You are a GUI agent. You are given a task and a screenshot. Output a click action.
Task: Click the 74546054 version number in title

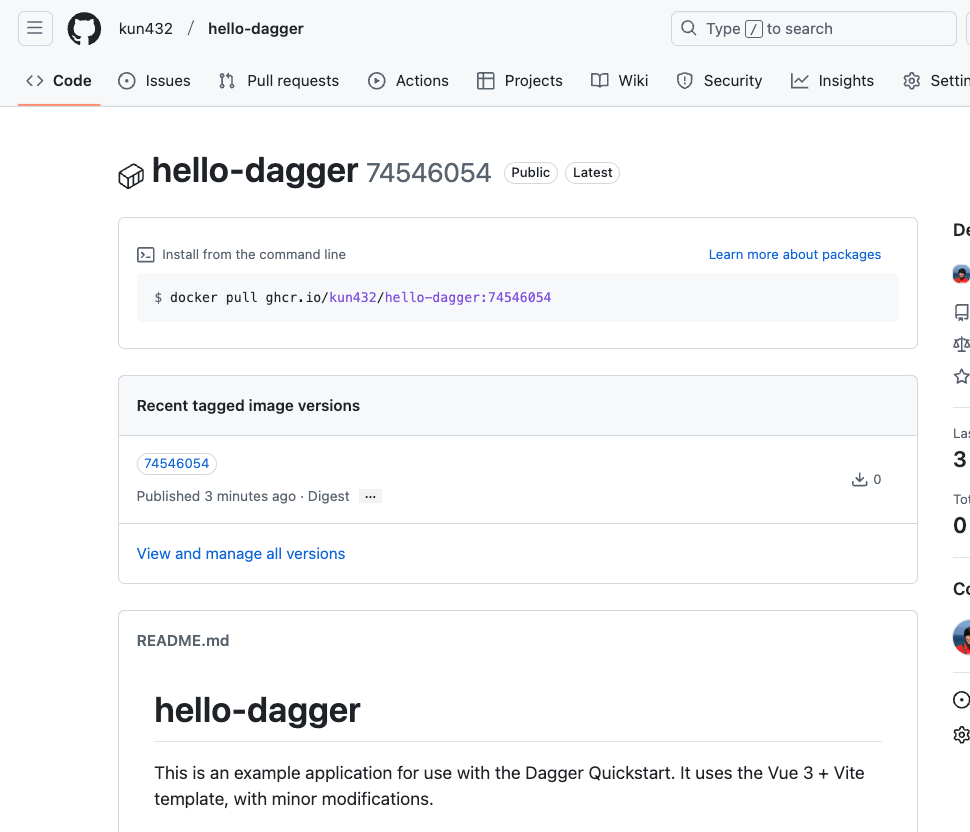pyautogui.click(x=428, y=173)
